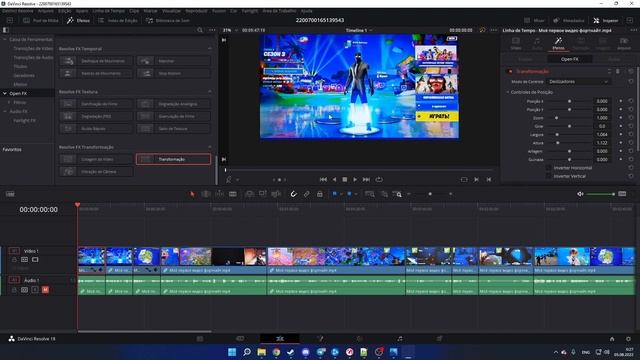Viewport: 640px width, 360px height.
Task: Open the Mixer panel
Action: 534,20
